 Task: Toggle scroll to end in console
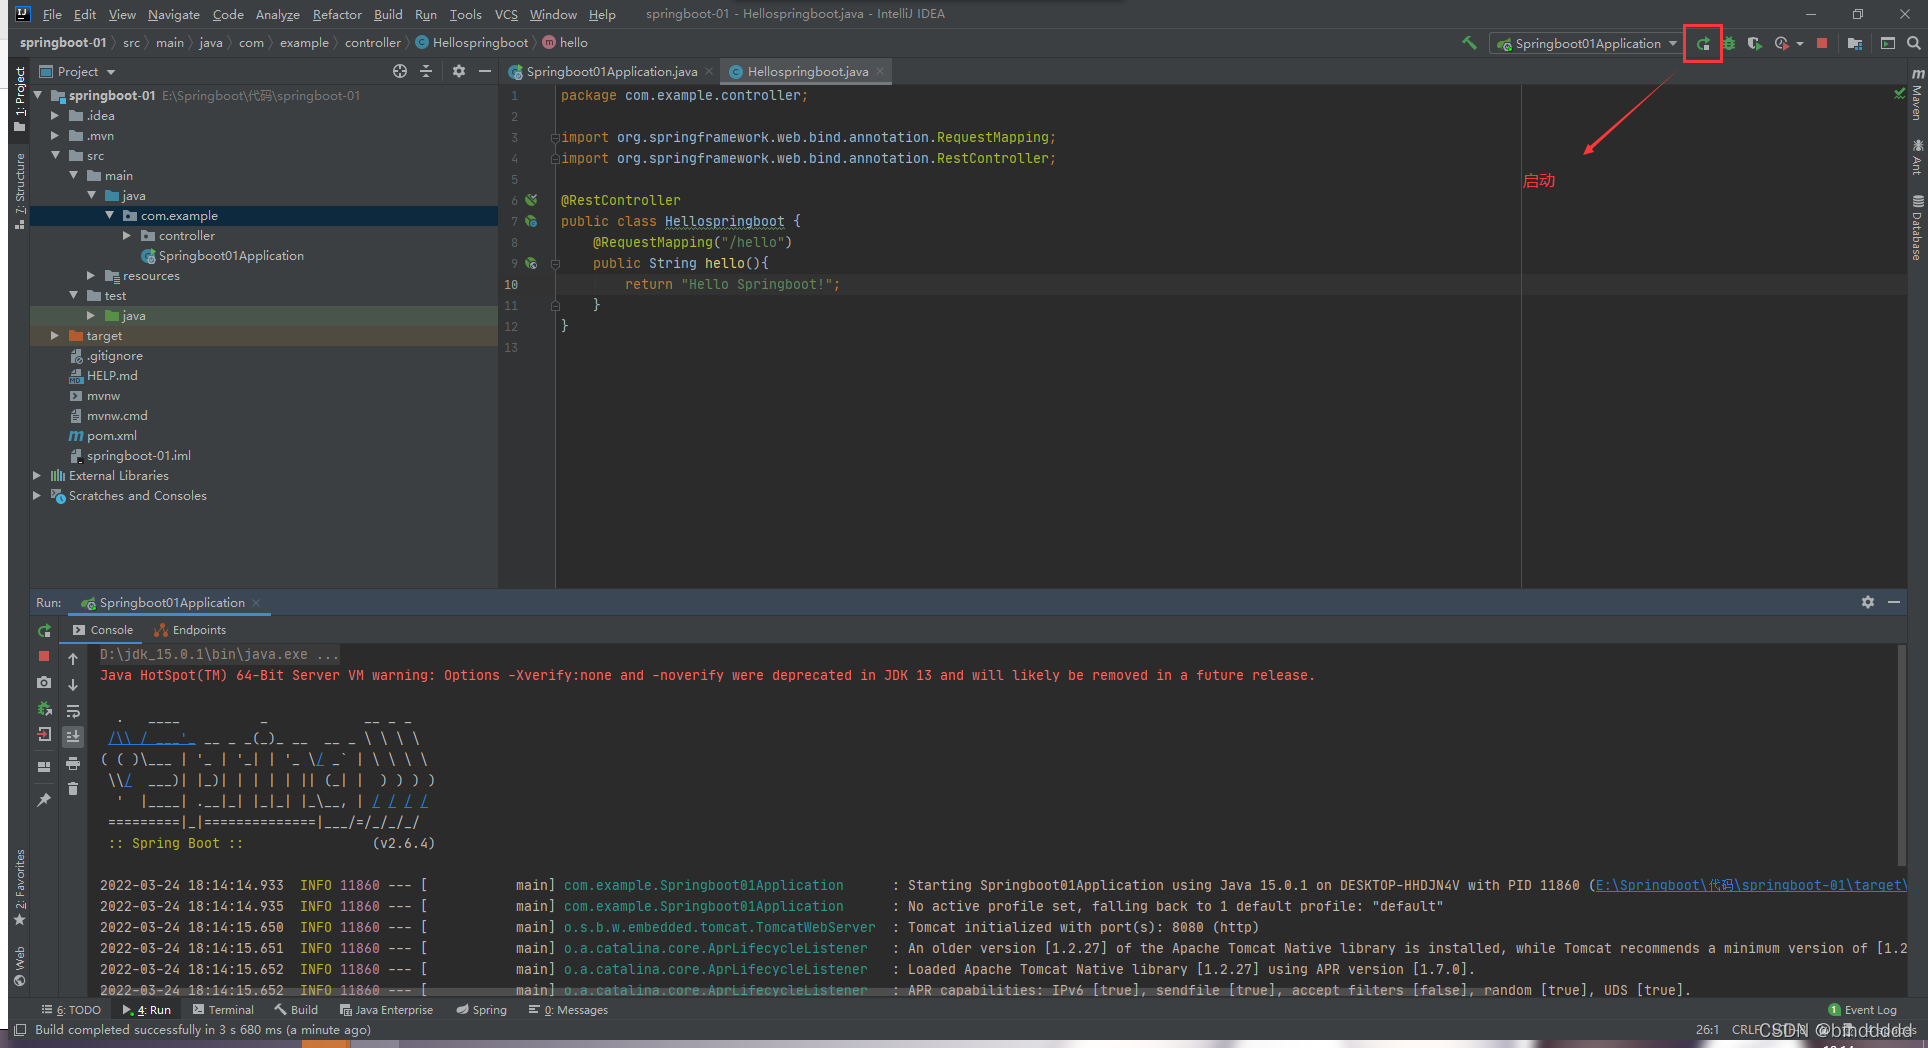[x=73, y=736]
